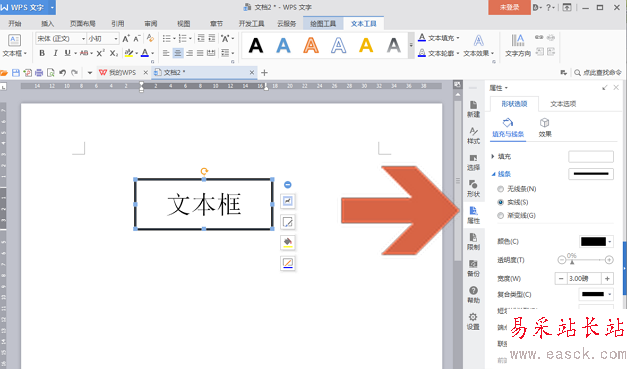This screenshot has width=627, height=369.
Task: Open the 设置 settings sidebar gear
Action: 473,321
